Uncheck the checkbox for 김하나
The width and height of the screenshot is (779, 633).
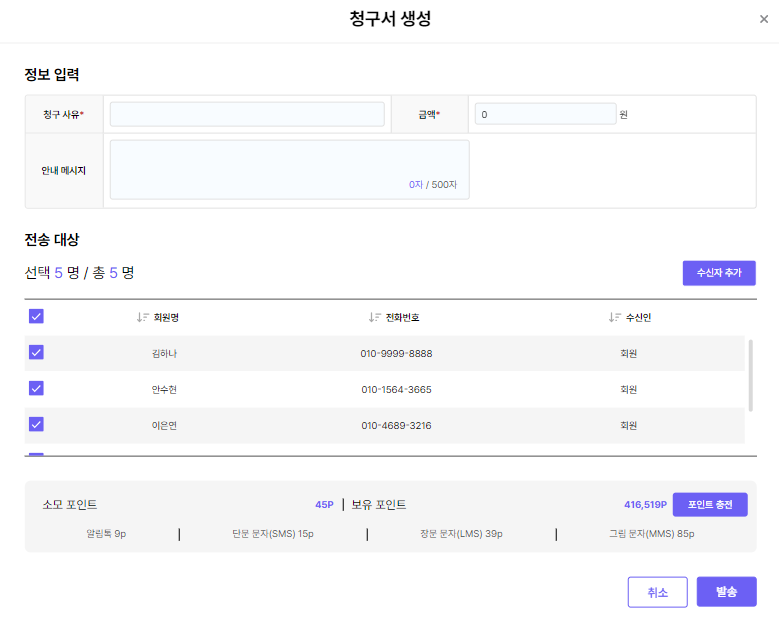(36, 352)
